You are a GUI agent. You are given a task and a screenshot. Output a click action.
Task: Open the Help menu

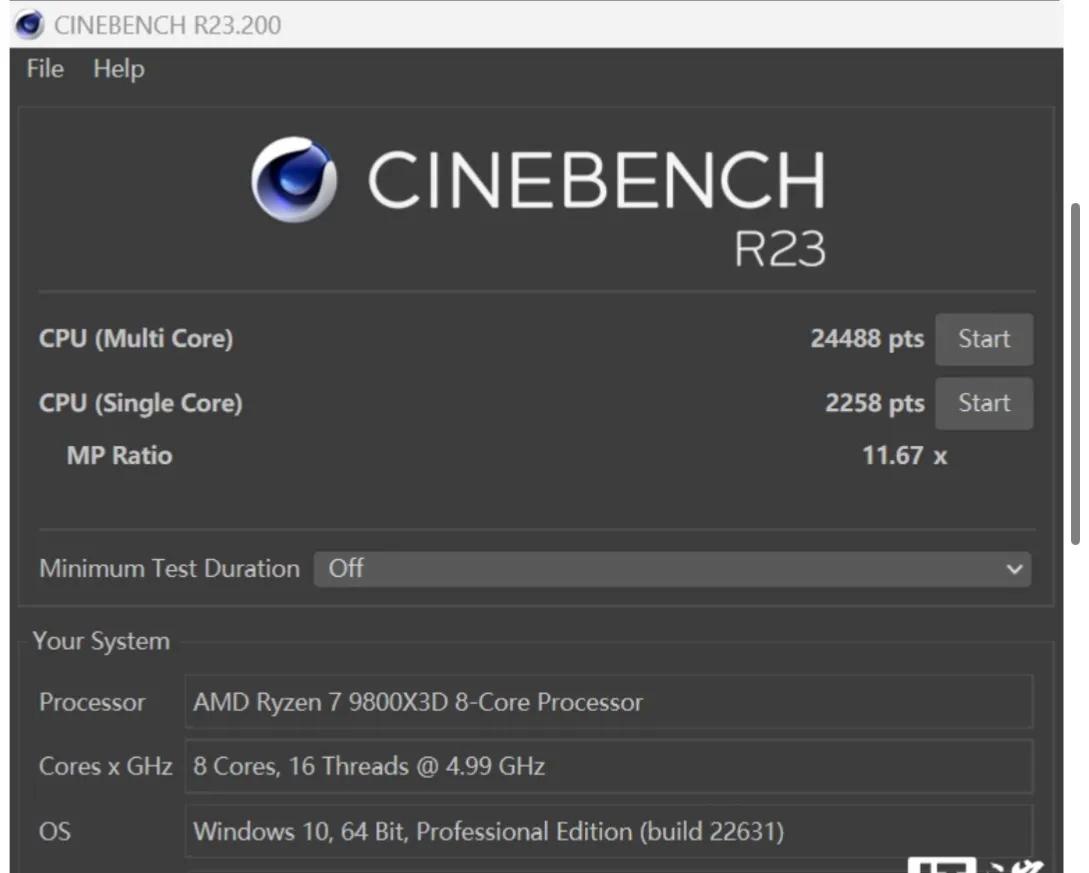point(119,69)
